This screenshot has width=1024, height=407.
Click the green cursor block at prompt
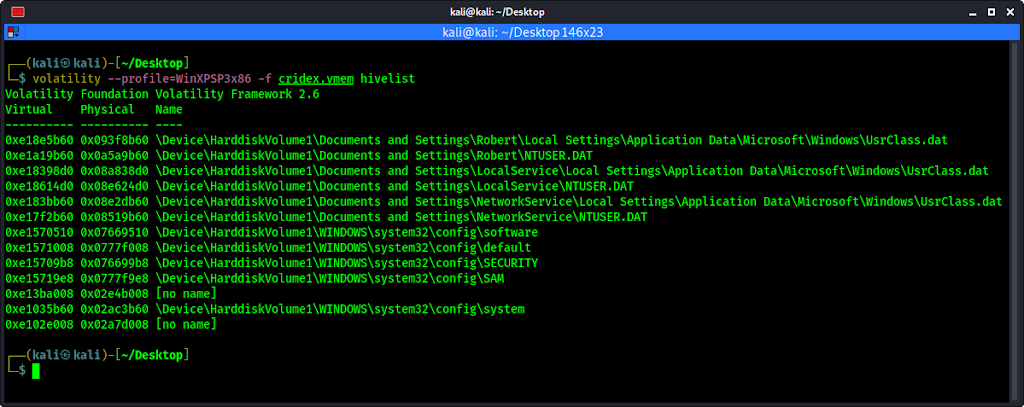[x=36, y=371]
